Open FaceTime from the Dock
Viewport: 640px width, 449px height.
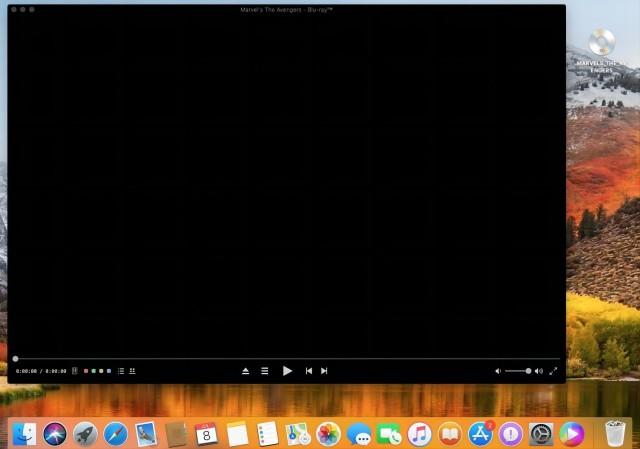tap(389, 434)
